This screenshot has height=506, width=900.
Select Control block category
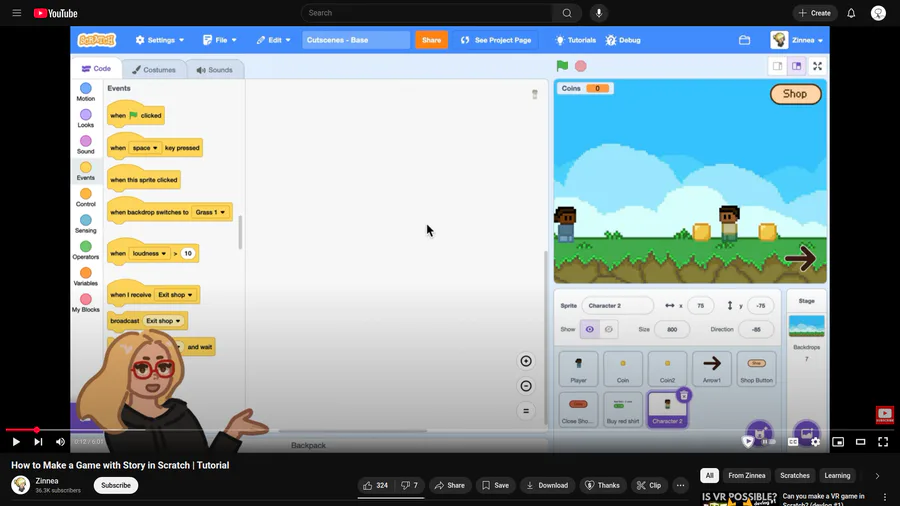tap(86, 197)
